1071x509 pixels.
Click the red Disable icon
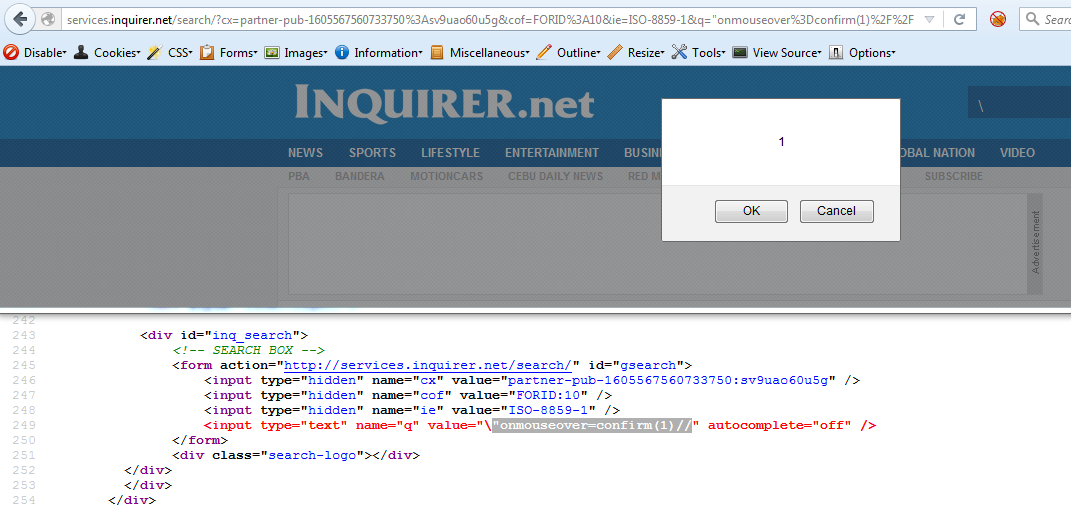(x=10, y=53)
